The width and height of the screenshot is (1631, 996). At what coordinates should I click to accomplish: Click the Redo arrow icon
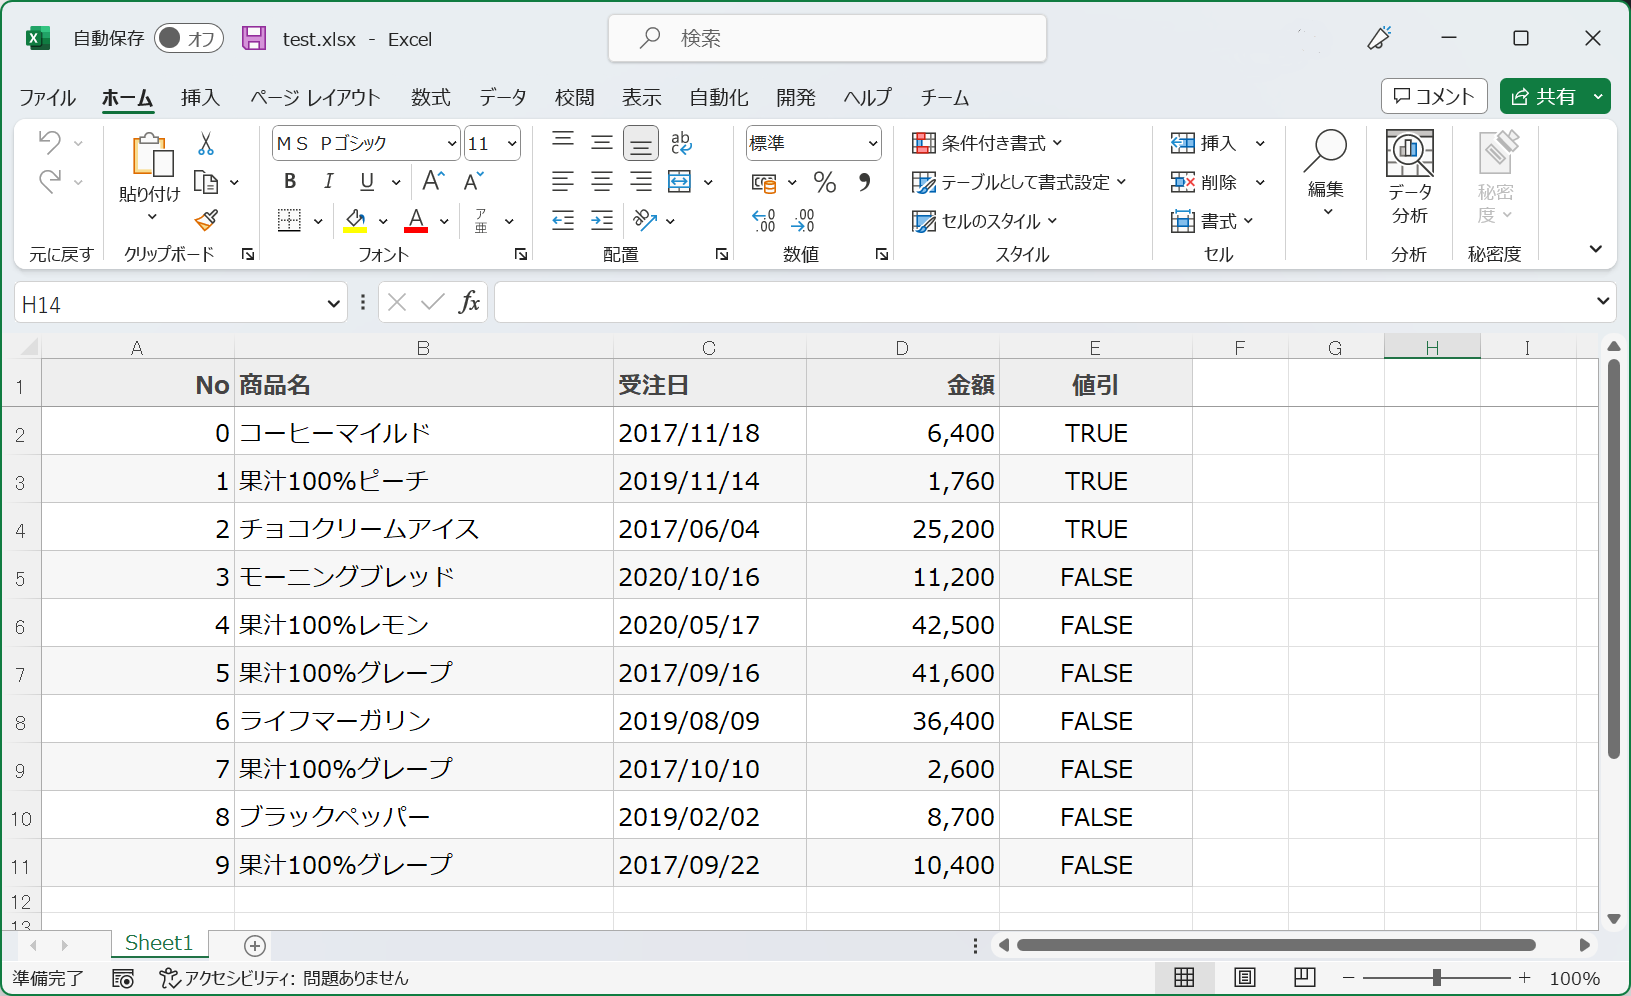(x=49, y=181)
